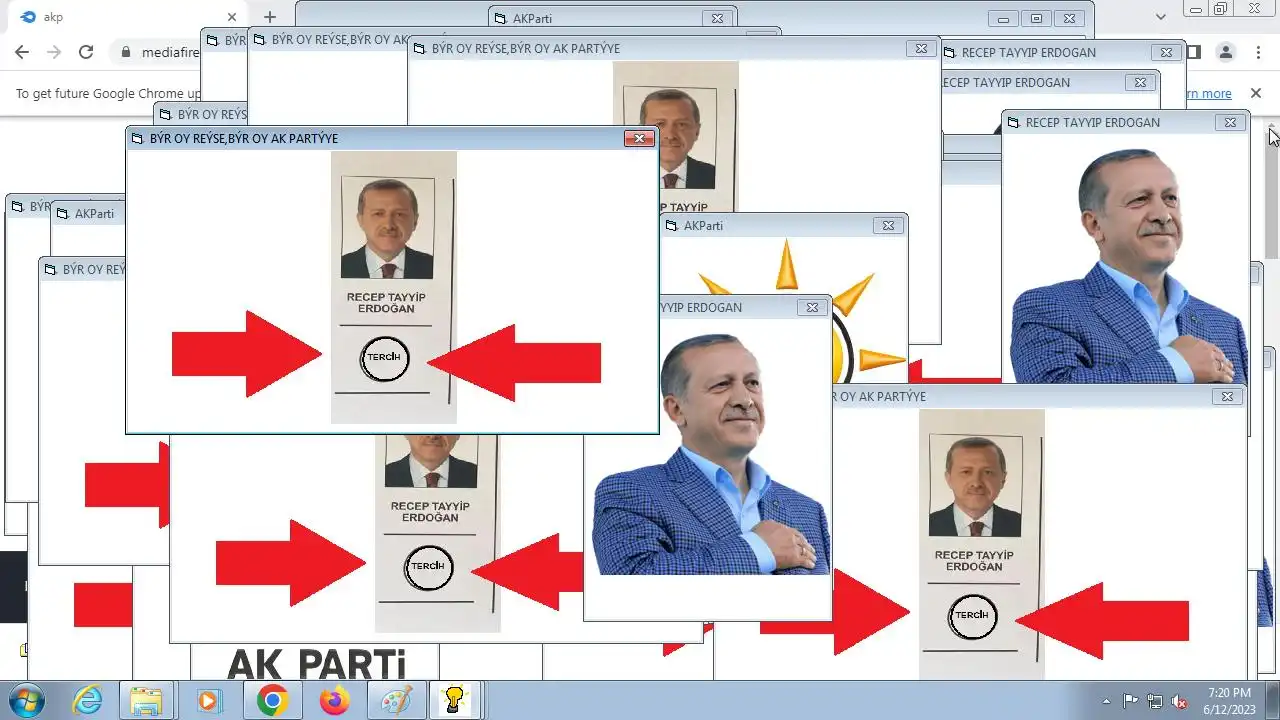Open Chrome tab search chevron
This screenshot has height=720, width=1280.
(1160, 17)
